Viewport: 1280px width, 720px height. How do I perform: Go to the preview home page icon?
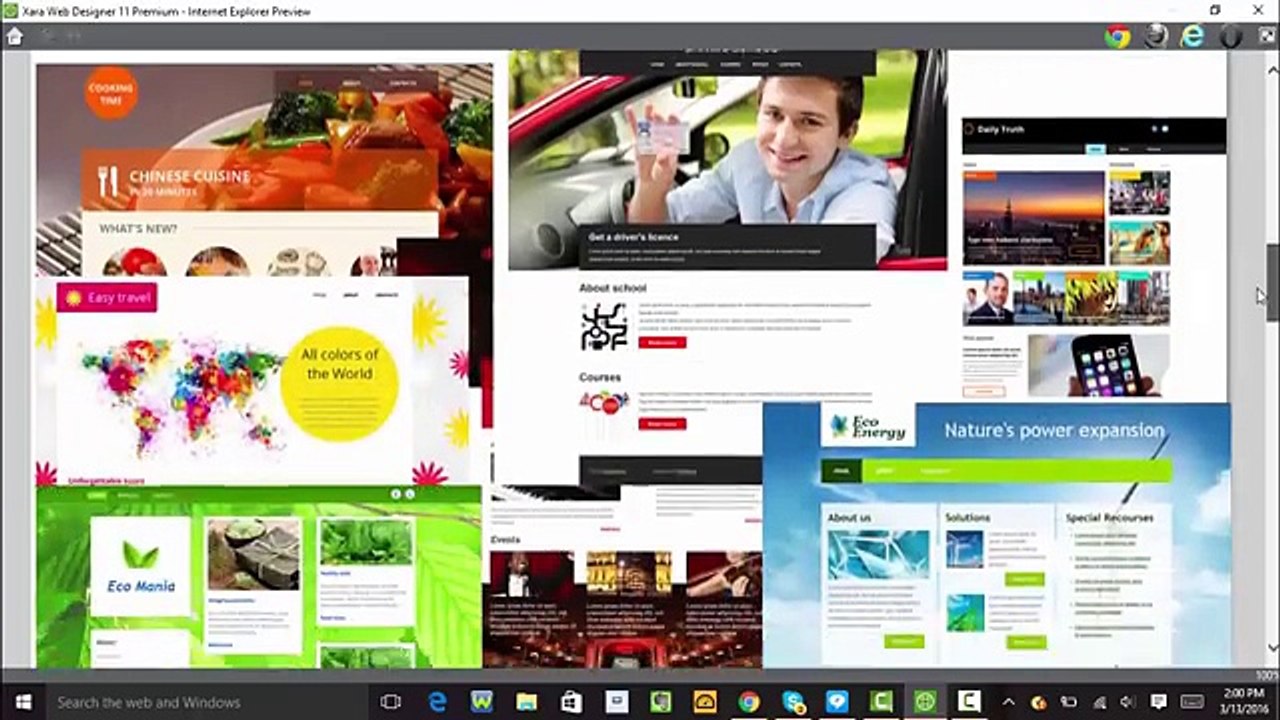coord(14,36)
